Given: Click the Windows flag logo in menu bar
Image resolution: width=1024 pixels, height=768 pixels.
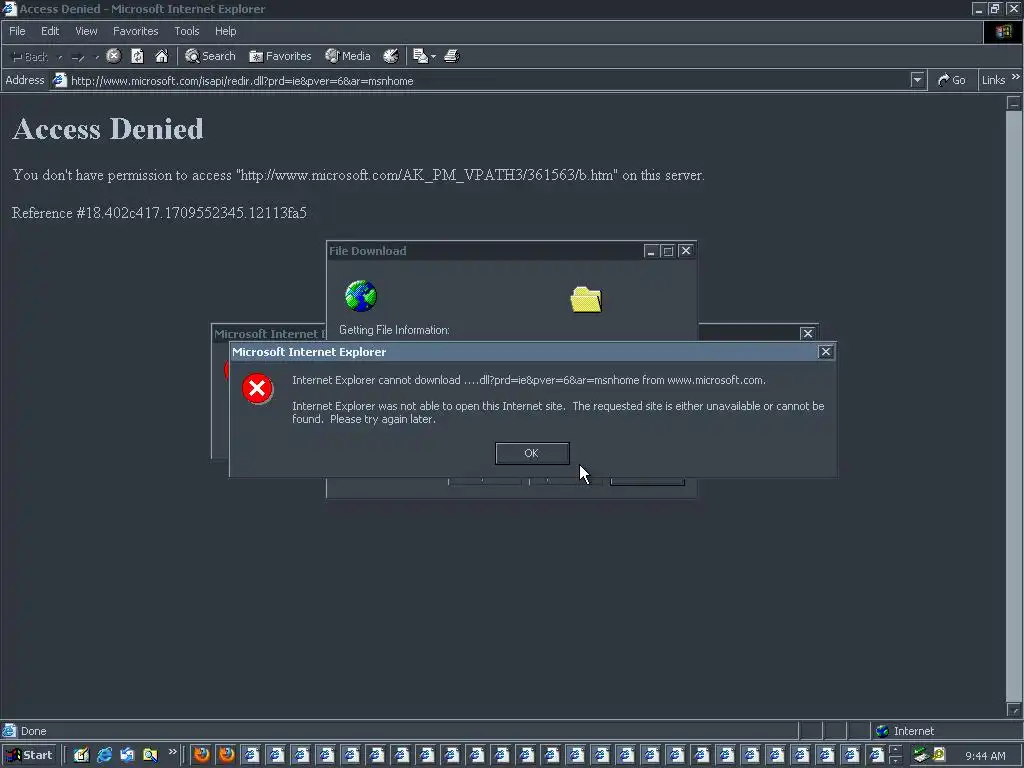Looking at the screenshot, I should [1002, 32].
